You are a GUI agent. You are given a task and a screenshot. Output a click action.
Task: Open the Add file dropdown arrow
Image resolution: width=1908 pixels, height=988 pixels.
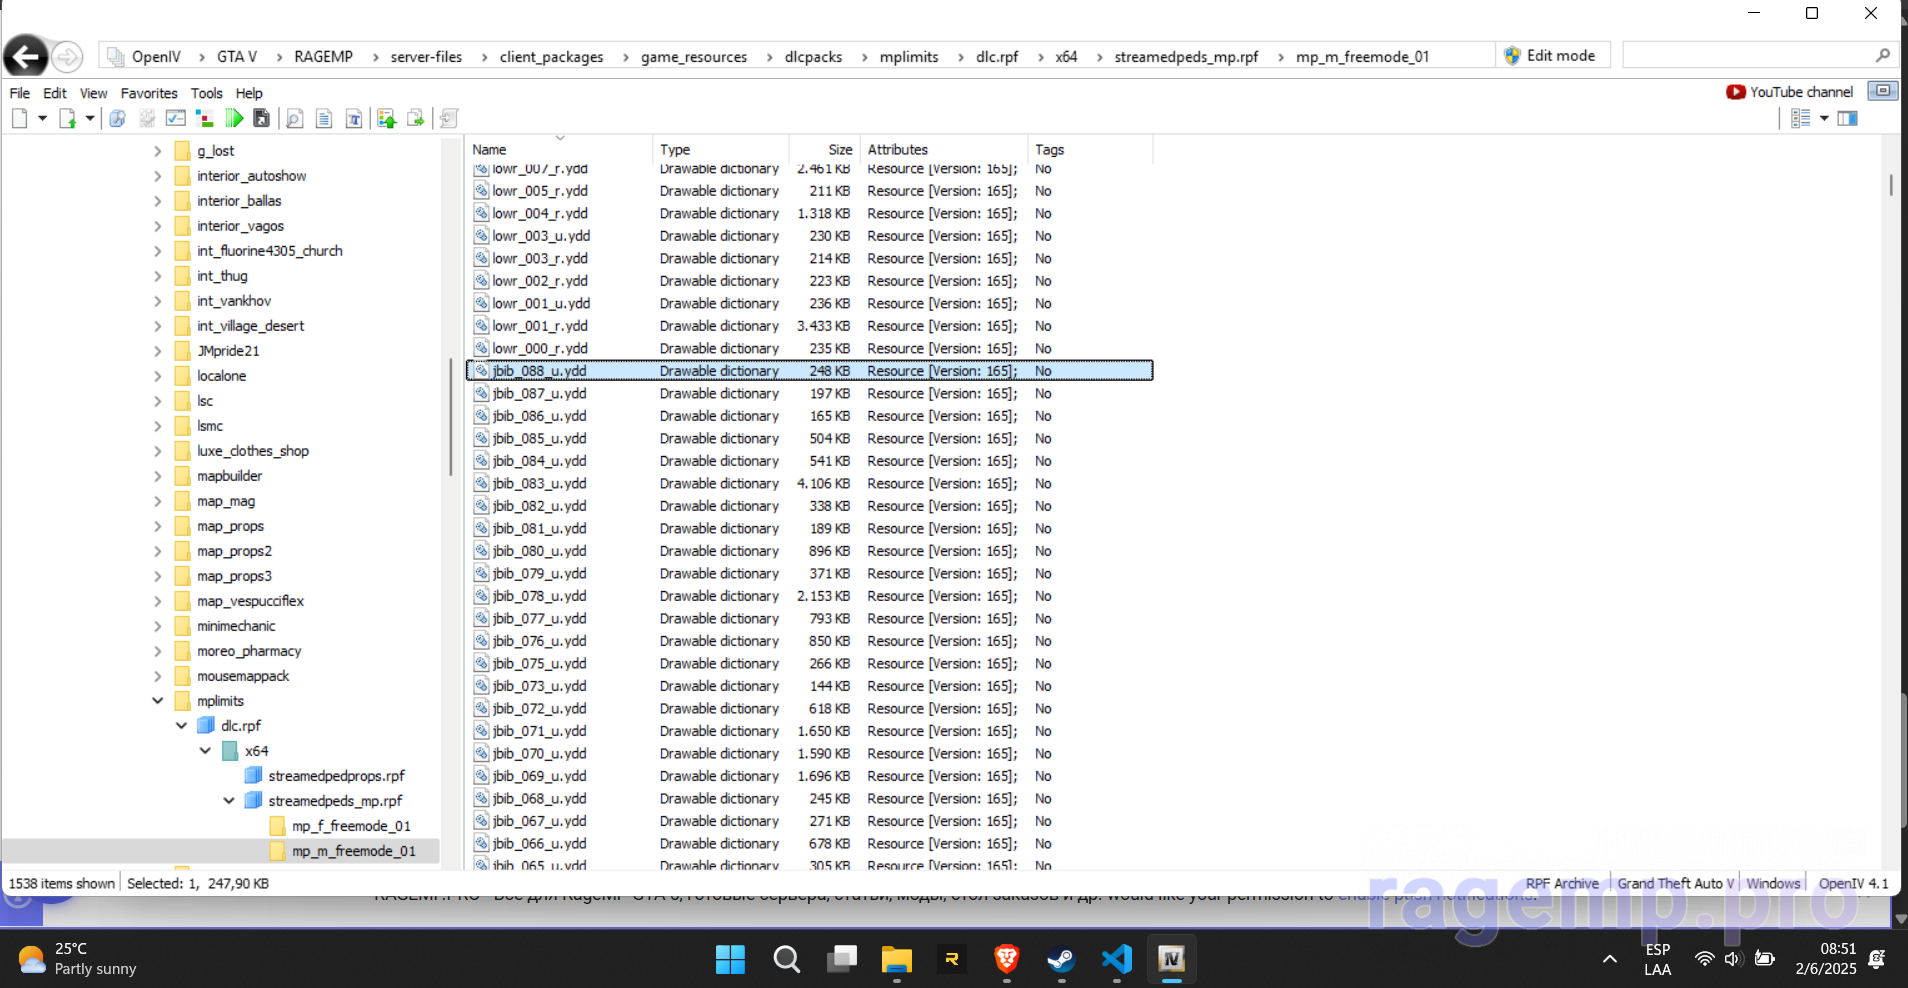(89, 119)
